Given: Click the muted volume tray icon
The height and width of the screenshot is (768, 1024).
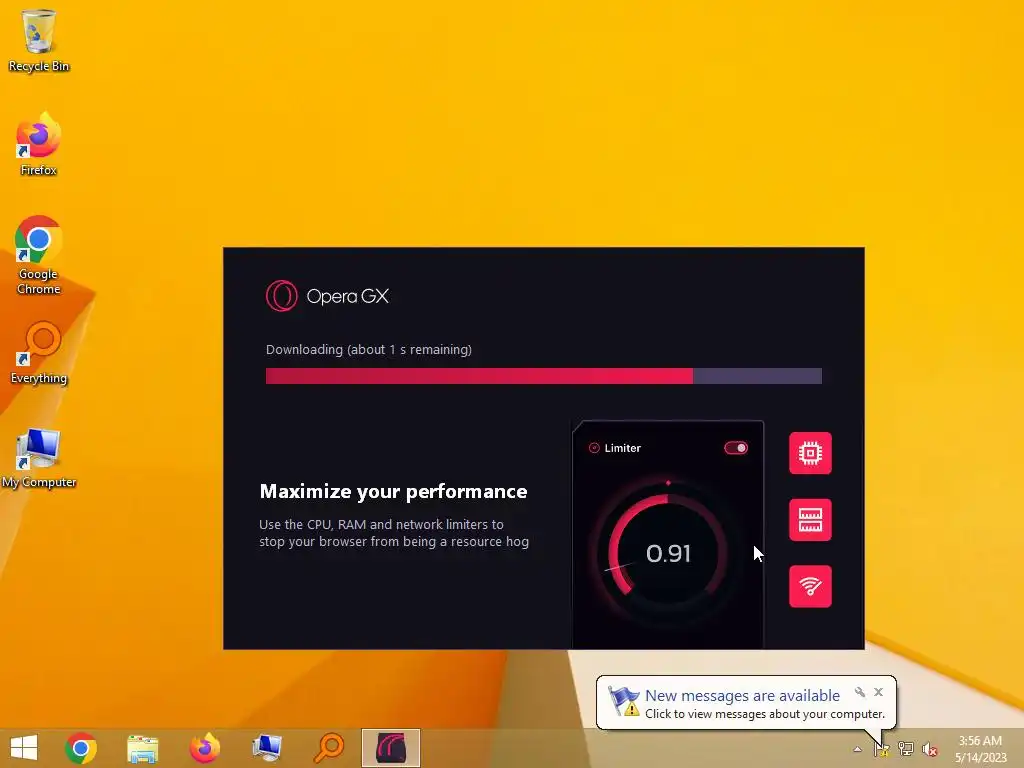Looking at the screenshot, I should [930, 749].
